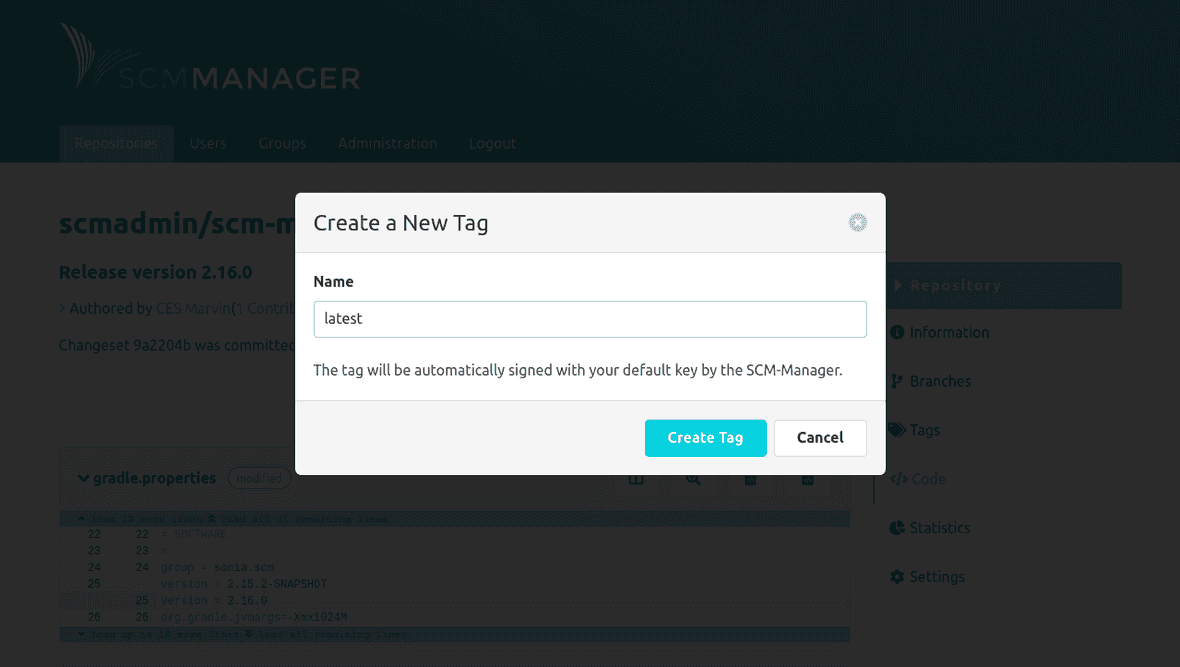
Task: Collapse the gradle.properties diff panel
Action: pyautogui.click(x=83, y=478)
